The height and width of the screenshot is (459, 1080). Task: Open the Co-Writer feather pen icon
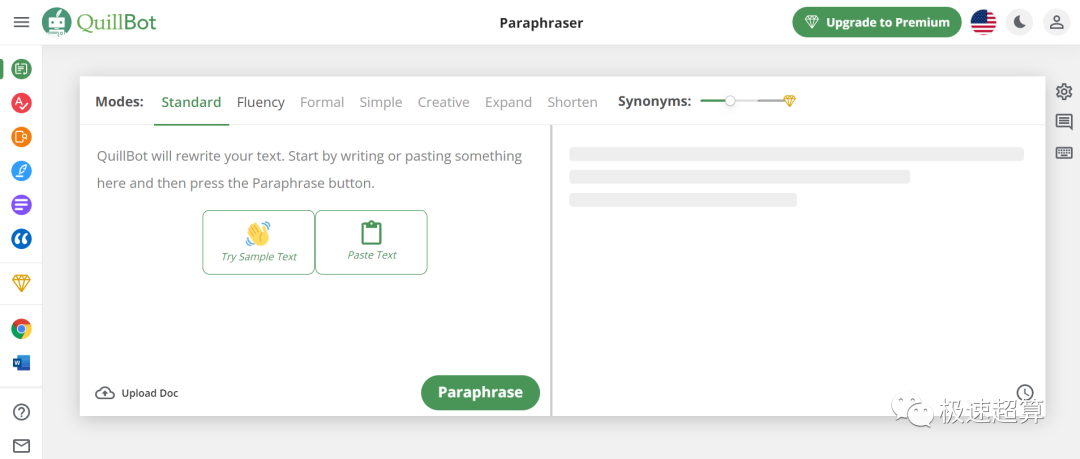tap(21, 171)
